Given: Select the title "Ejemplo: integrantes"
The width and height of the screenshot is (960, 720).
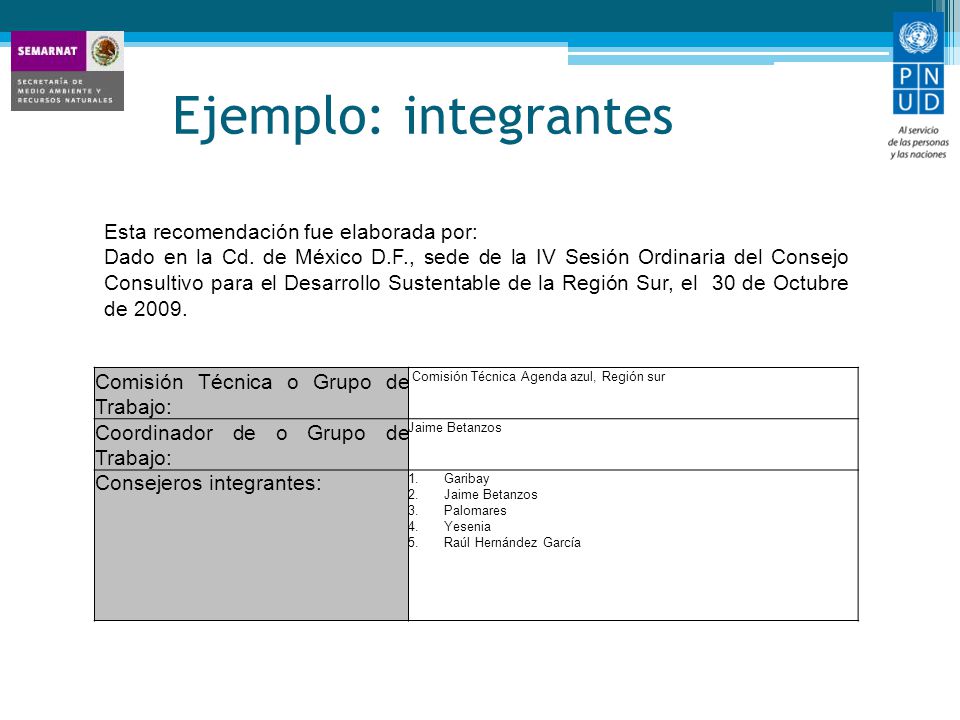Looking at the screenshot, I should tap(422, 116).
